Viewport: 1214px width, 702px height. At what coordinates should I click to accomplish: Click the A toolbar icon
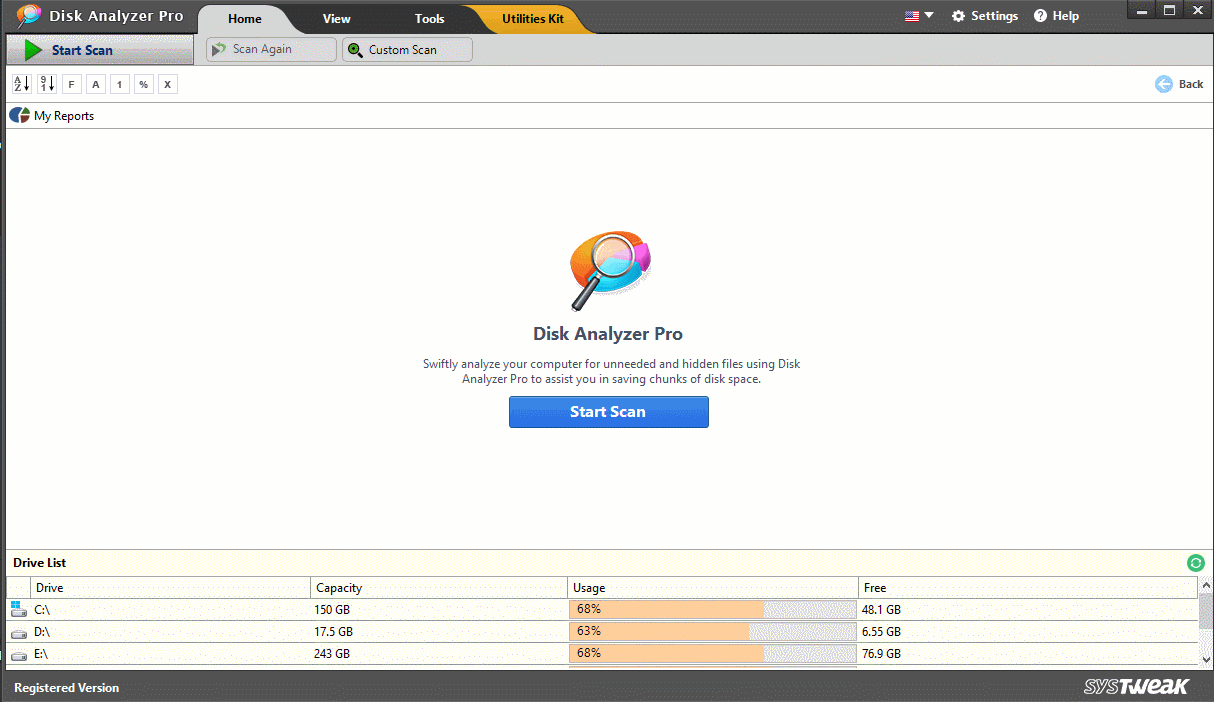(x=95, y=84)
